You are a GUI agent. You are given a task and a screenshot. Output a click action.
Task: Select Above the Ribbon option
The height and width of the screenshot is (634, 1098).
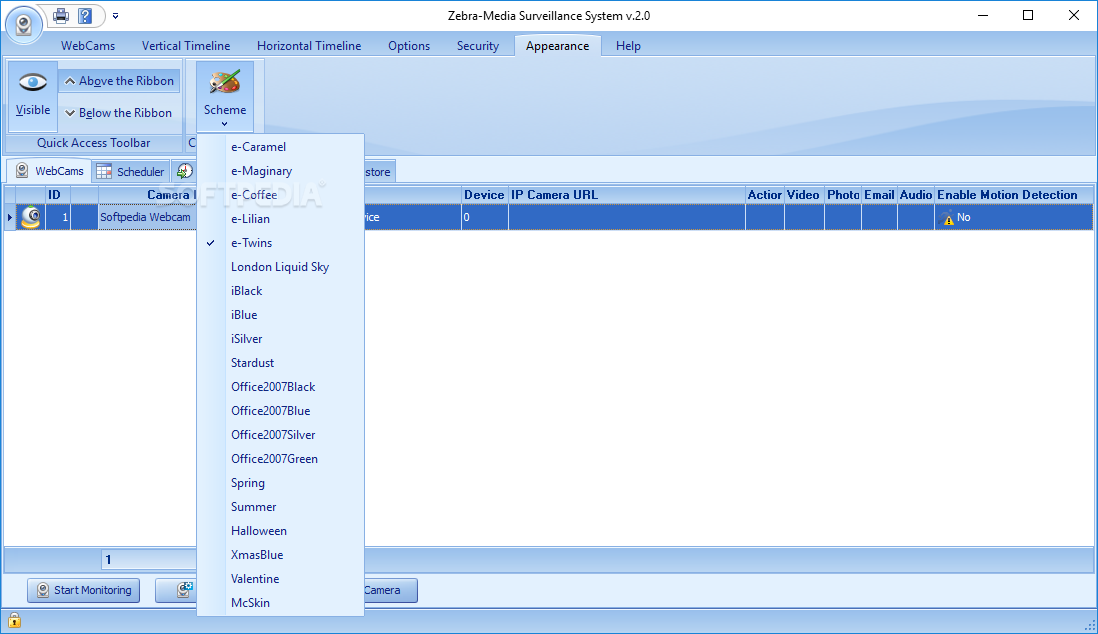click(119, 81)
